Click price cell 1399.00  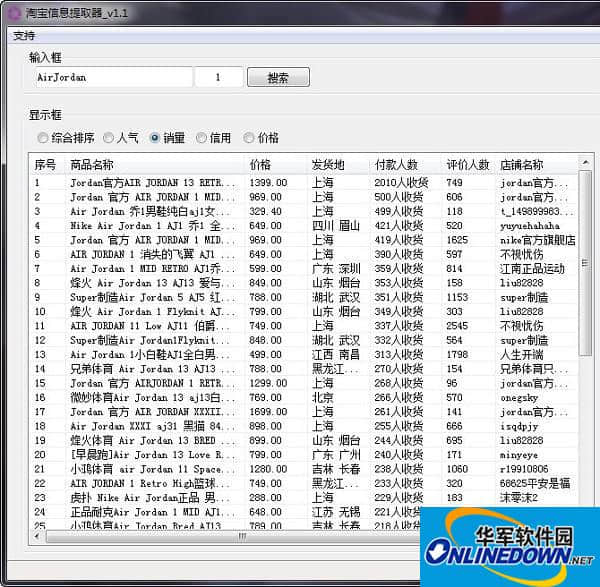tap(268, 183)
